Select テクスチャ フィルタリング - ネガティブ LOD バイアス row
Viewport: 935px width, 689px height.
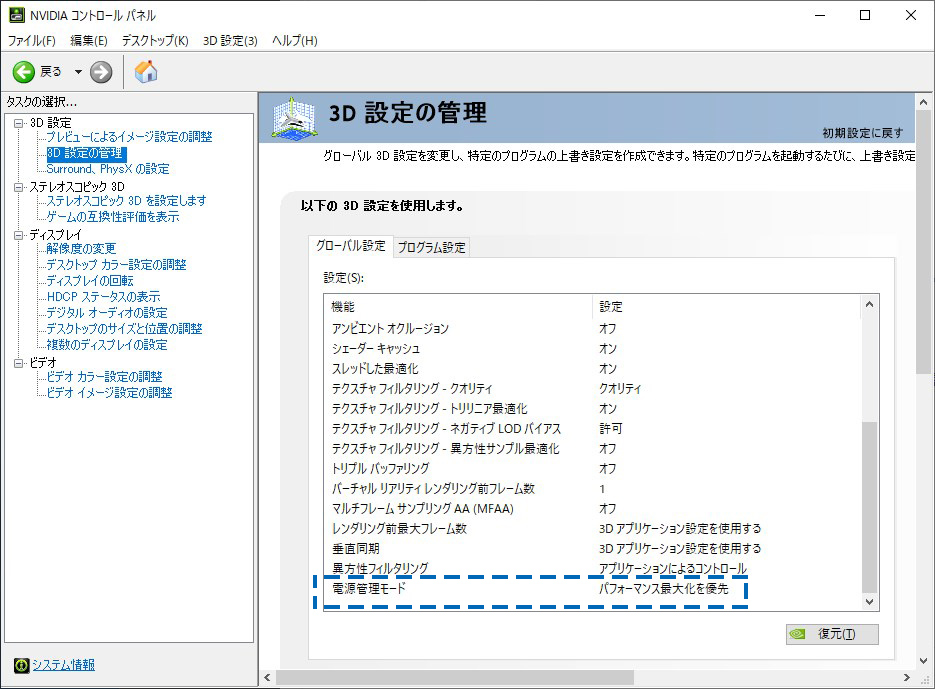[x=593, y=428]
